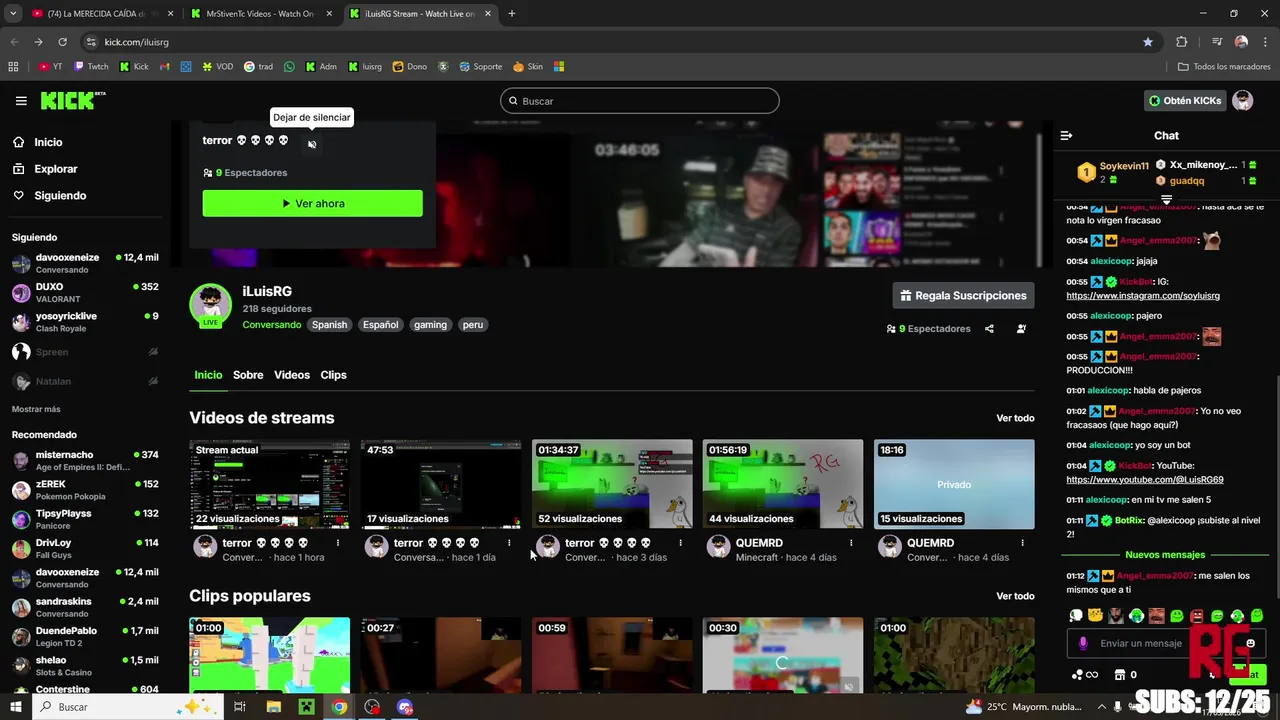Switch to the Clips tab
This screenshot has width=1280, height=720.
[x=333, y=375]
